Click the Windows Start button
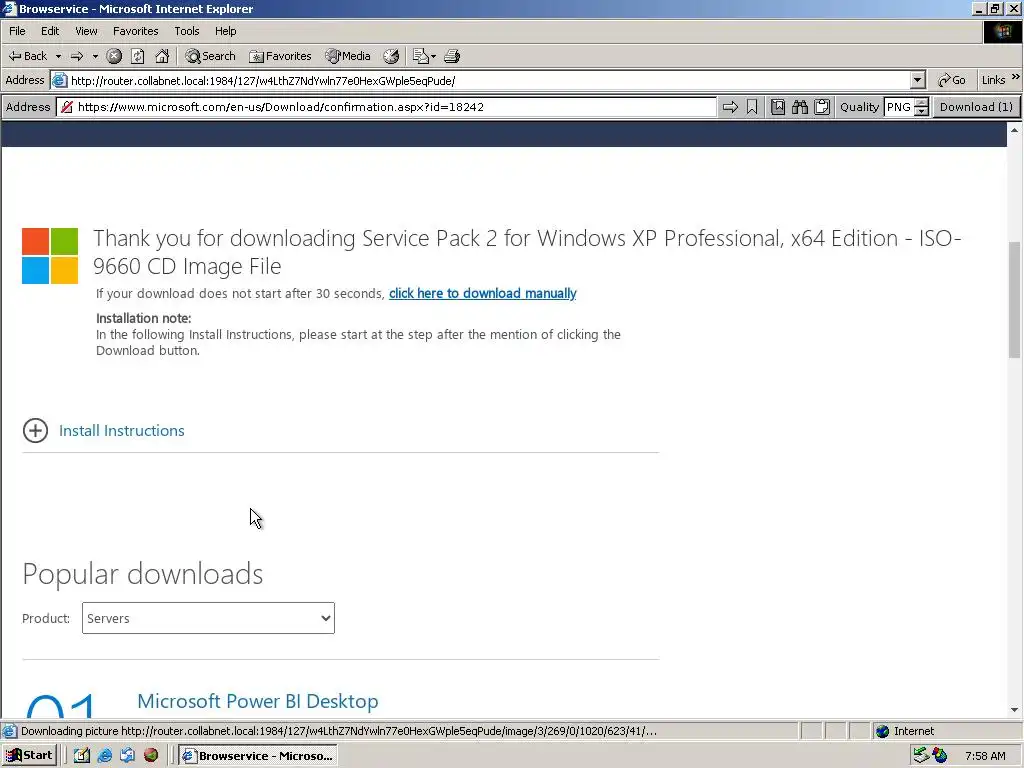This screenshot has height=768, width=1024. pos(29,756)
